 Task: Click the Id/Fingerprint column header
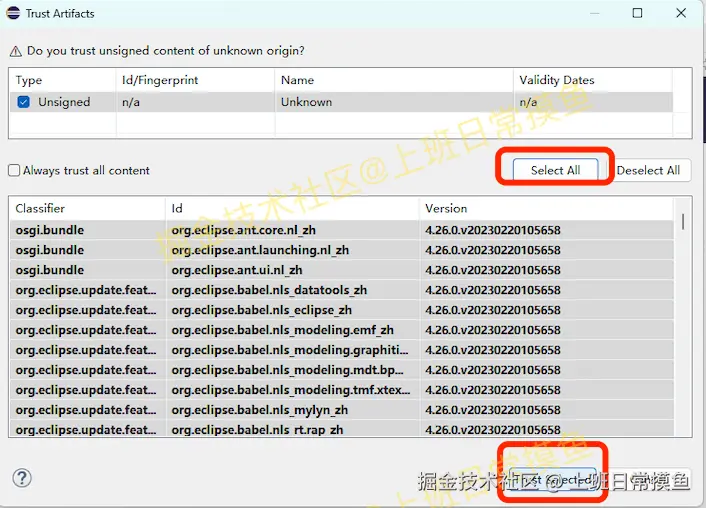click(x=195, y=80)
